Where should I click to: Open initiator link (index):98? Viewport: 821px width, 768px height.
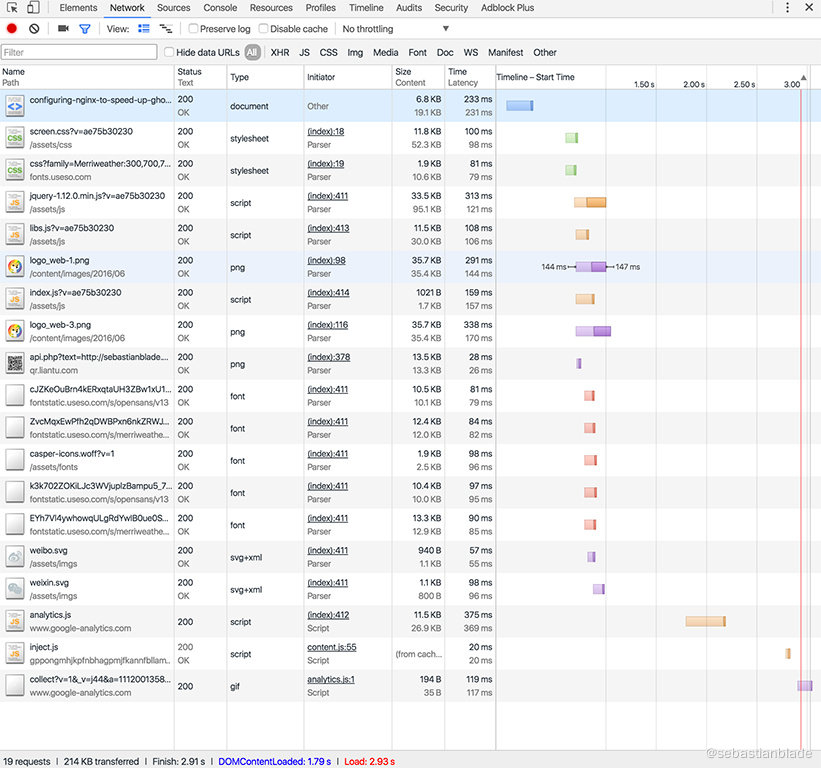(326, 260)
